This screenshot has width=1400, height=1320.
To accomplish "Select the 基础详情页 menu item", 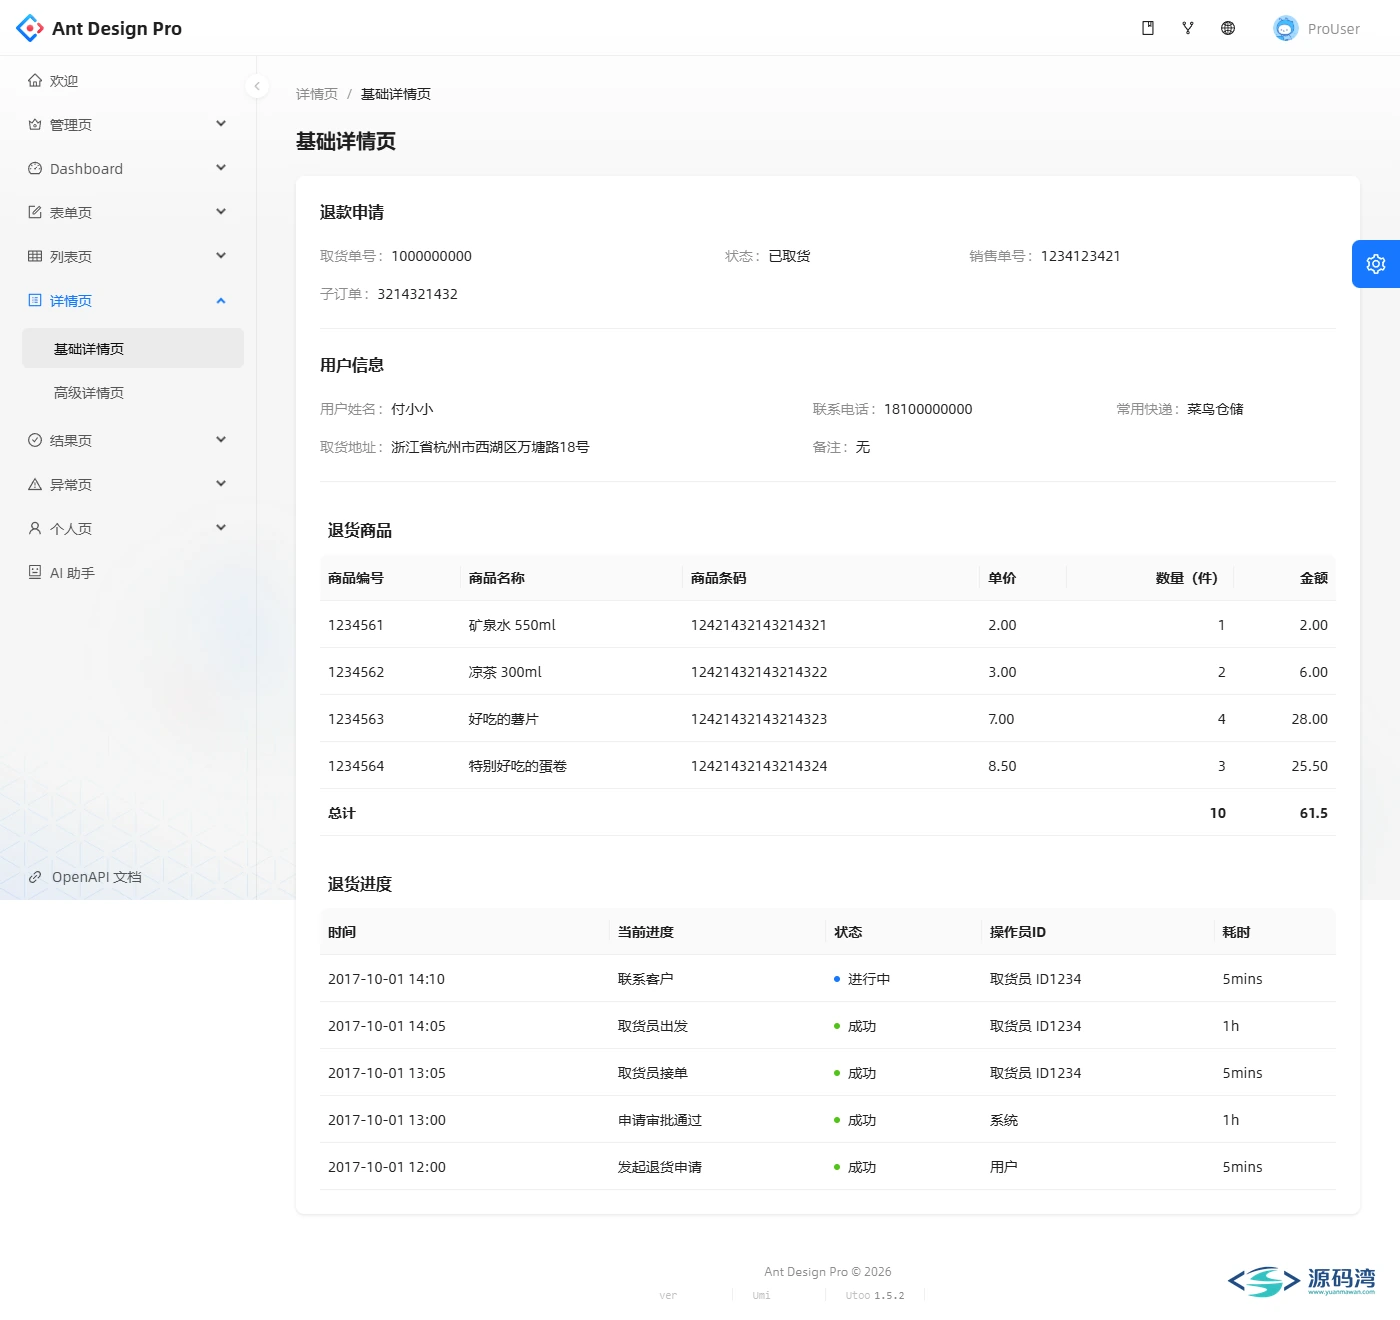I will [x=133, y=348].
